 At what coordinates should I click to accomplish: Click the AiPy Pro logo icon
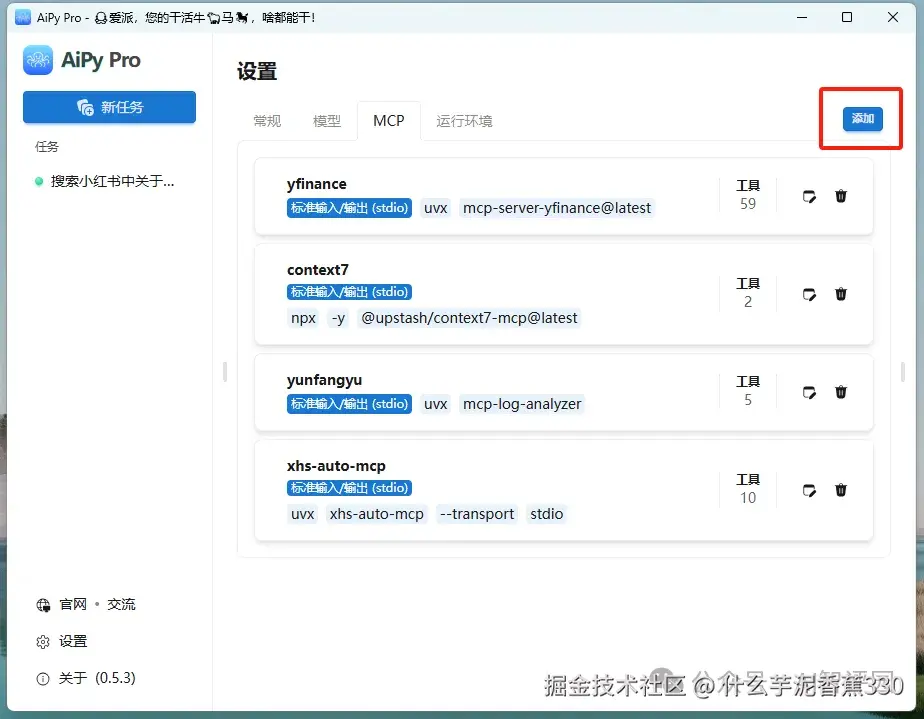[37, 61]
